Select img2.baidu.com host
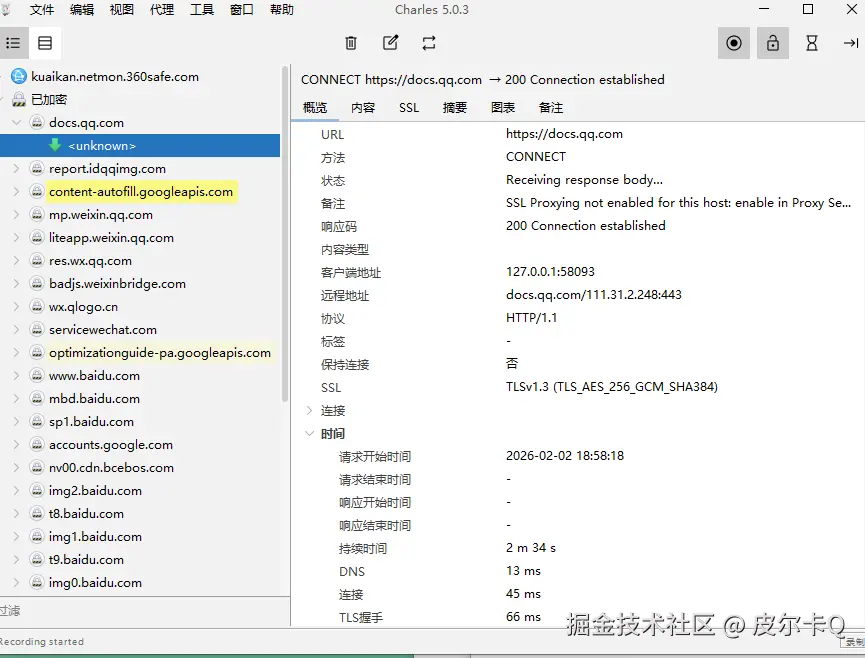Viewport: 865px width, 658px height. point(95,491)
